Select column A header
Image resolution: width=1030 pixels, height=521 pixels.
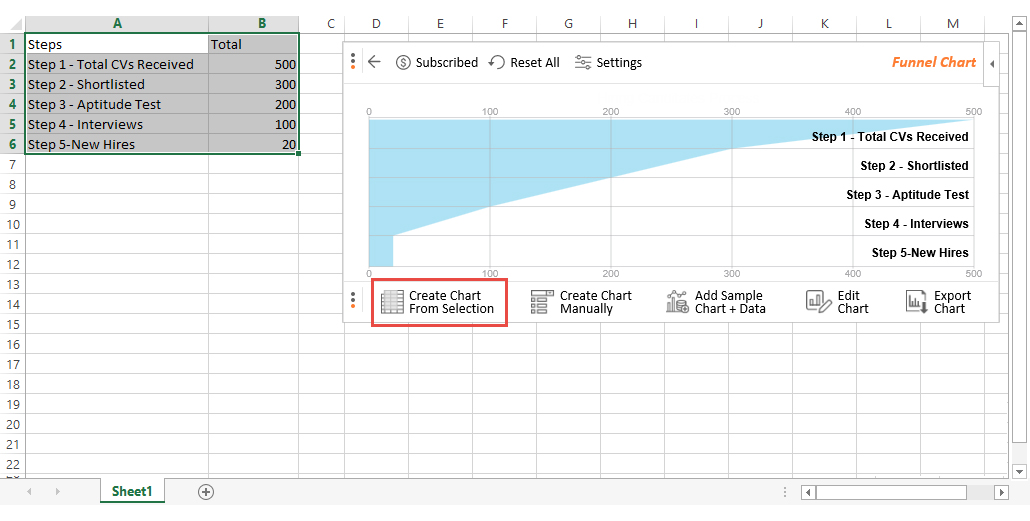(x=117, y=24)
